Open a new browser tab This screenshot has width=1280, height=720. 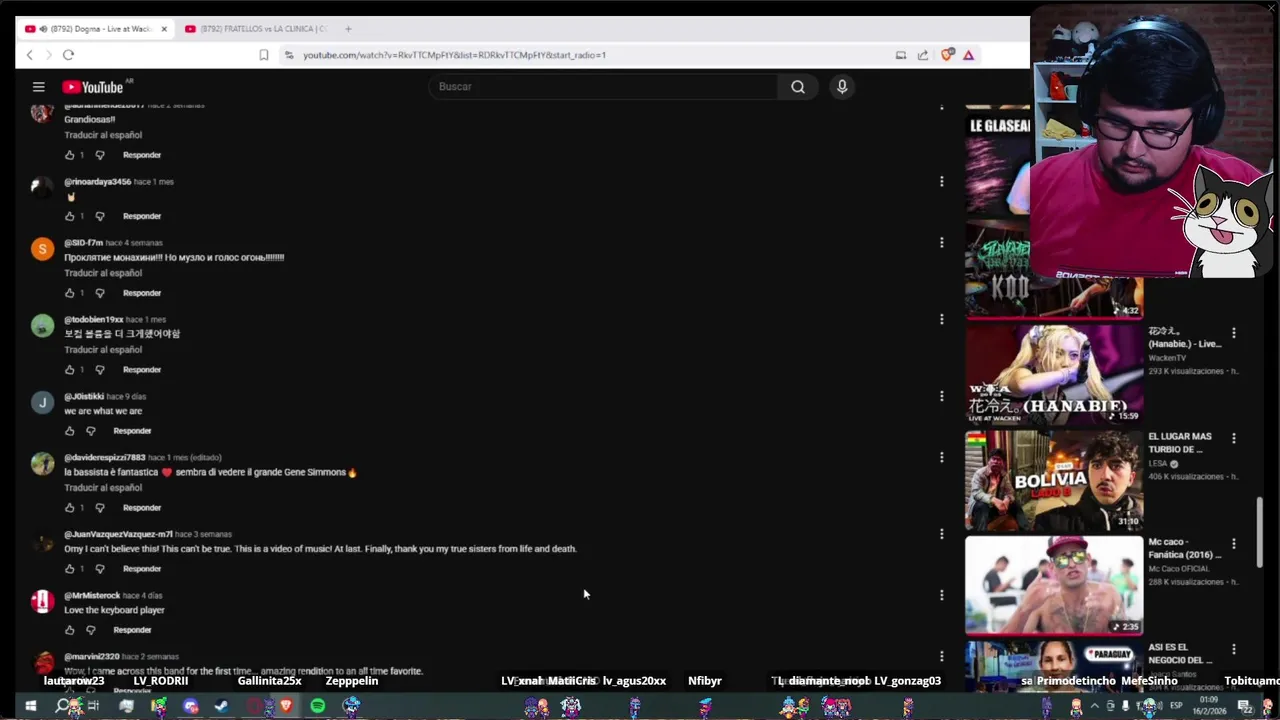[x=348, y=29]
